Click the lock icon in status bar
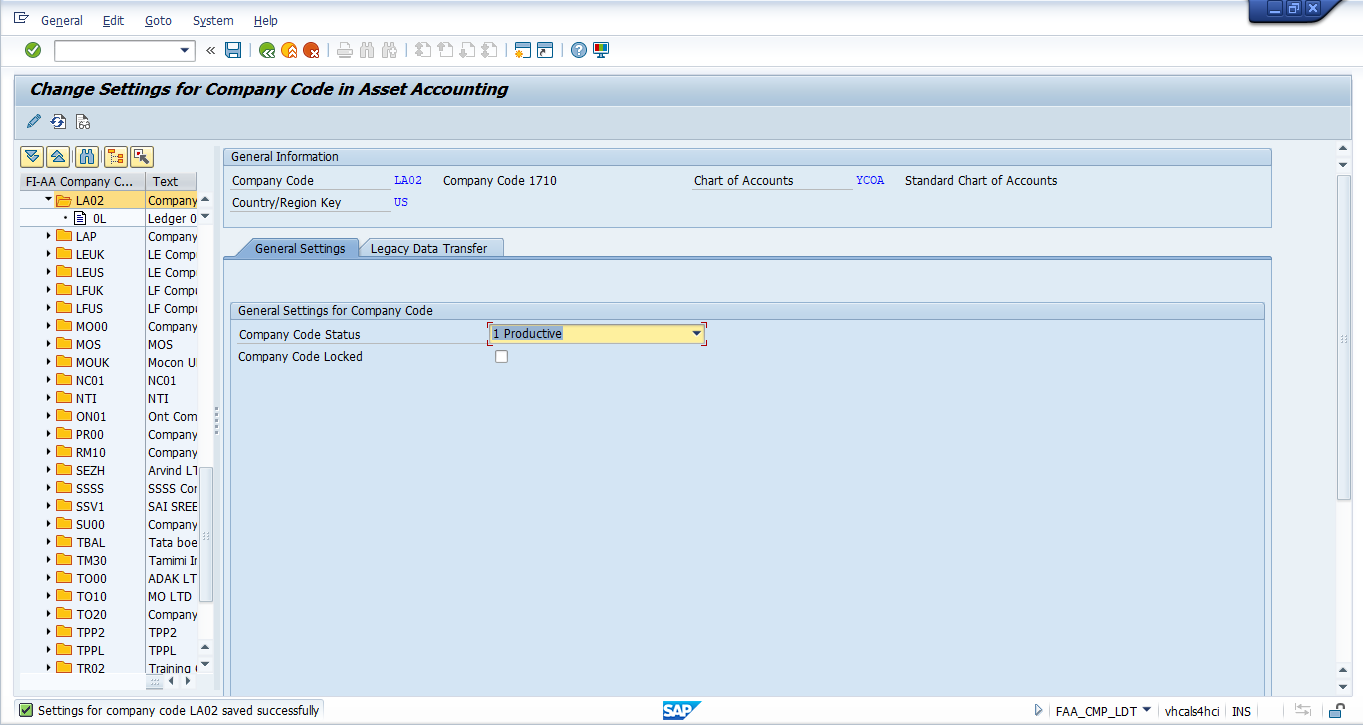1363x725 pixels. [1335, 711]
